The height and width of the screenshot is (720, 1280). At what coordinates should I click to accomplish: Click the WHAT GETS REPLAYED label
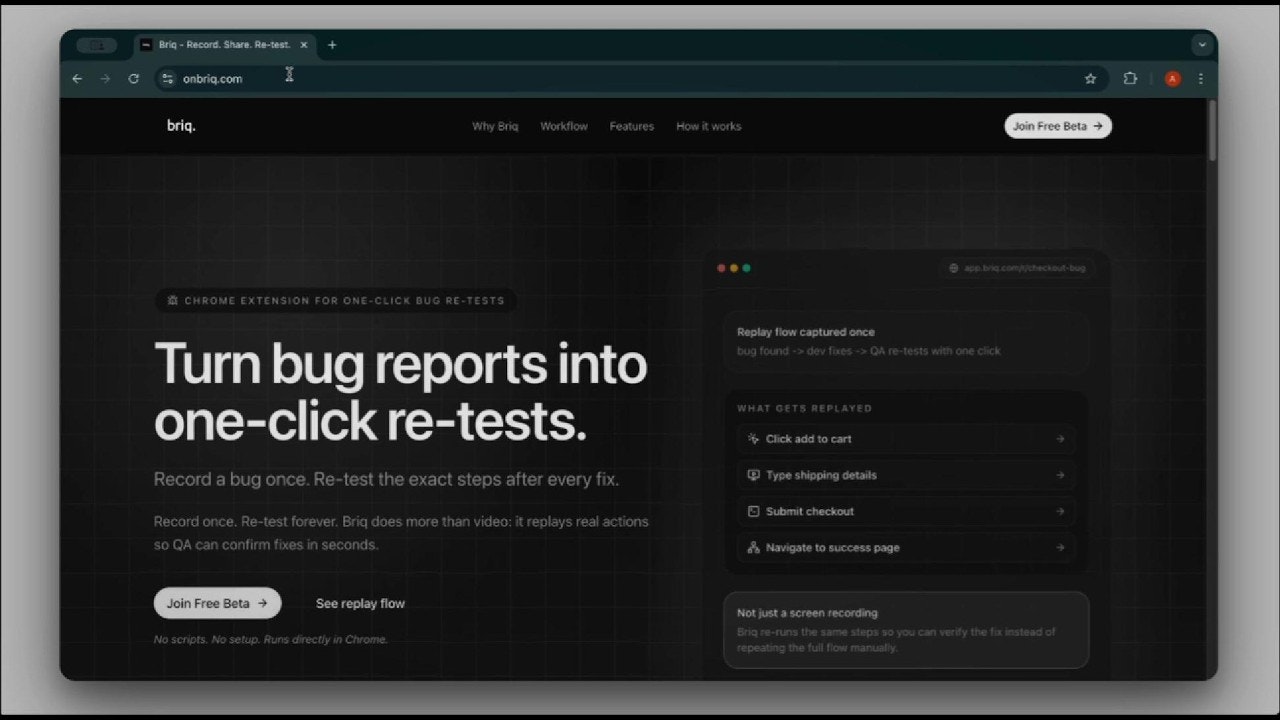pos(805,408)
